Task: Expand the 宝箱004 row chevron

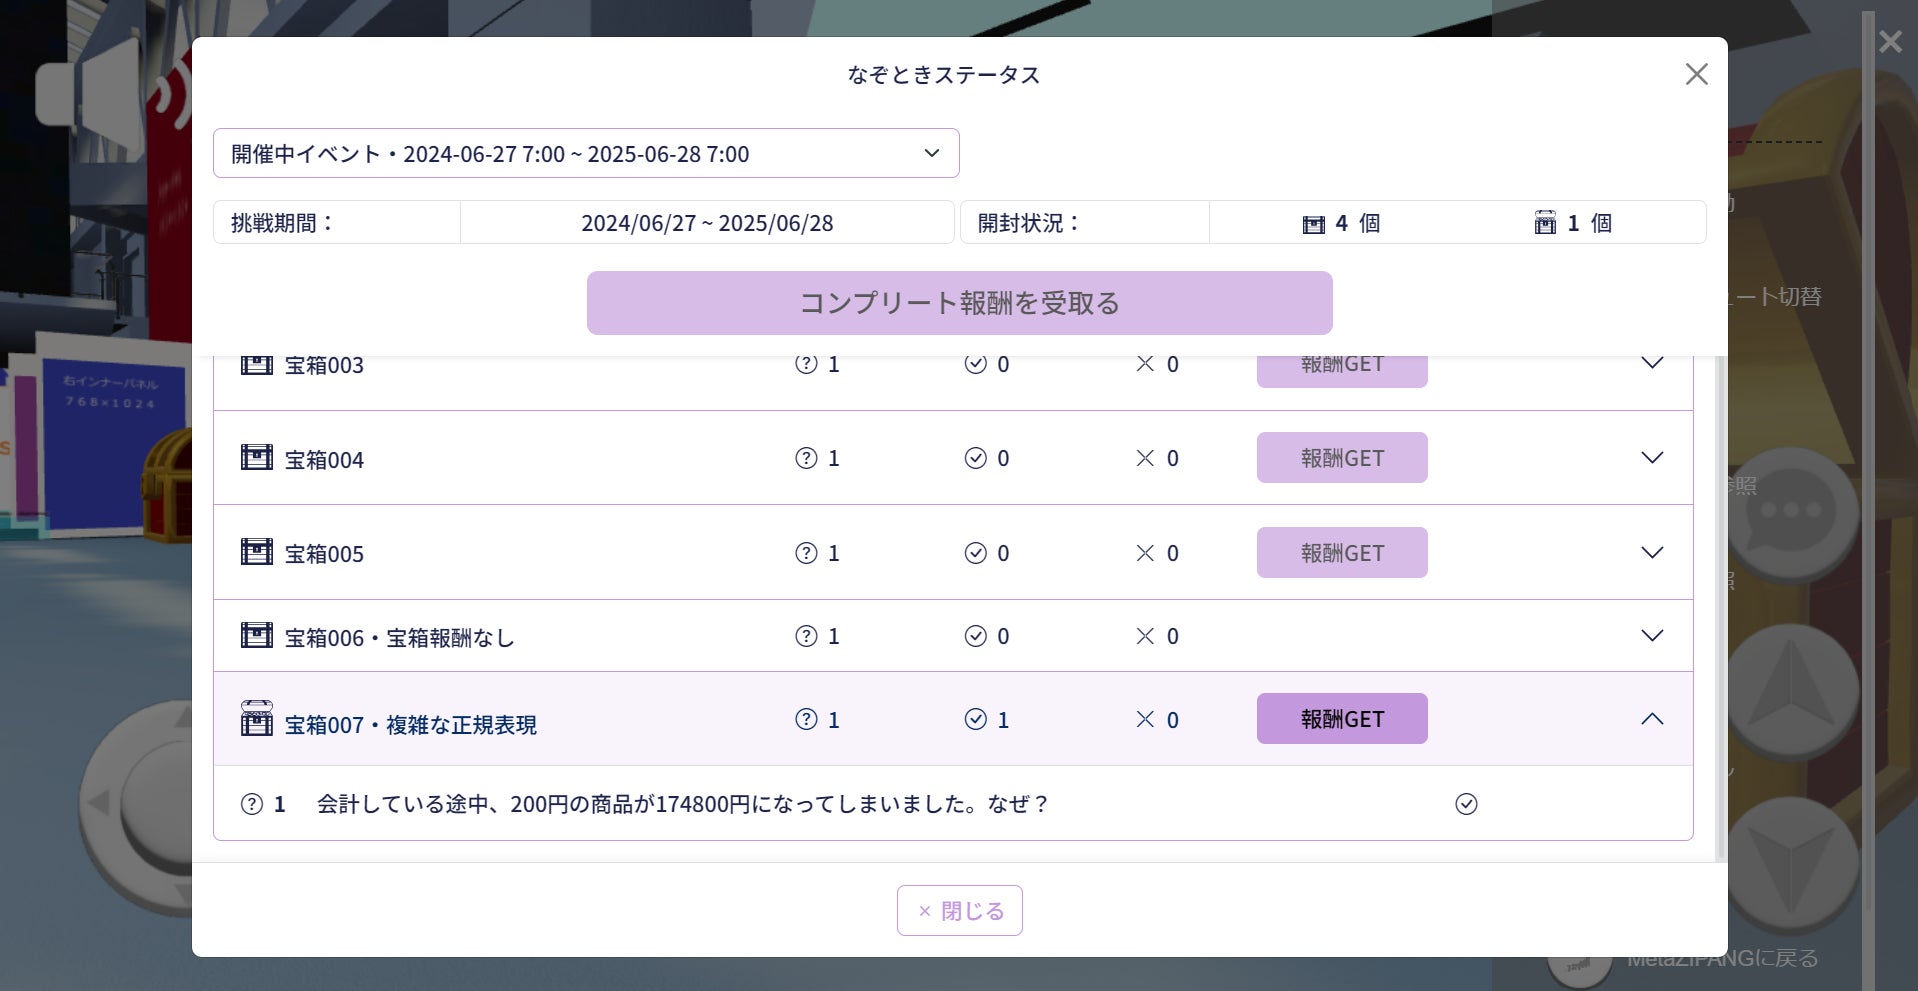Action: [1652, 458]
